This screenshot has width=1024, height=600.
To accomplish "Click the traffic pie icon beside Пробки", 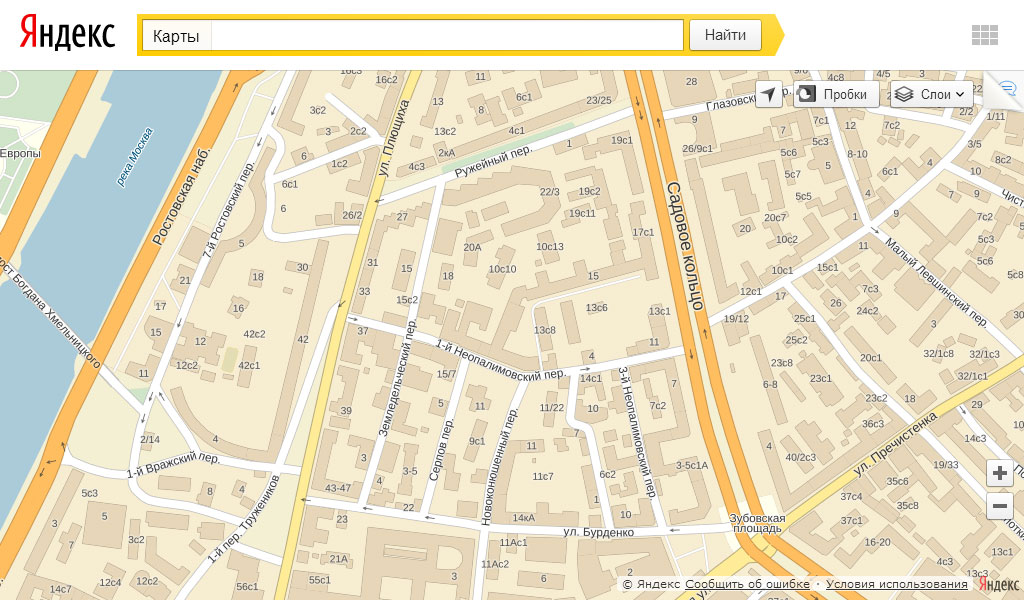I will [x=807, y=94].
